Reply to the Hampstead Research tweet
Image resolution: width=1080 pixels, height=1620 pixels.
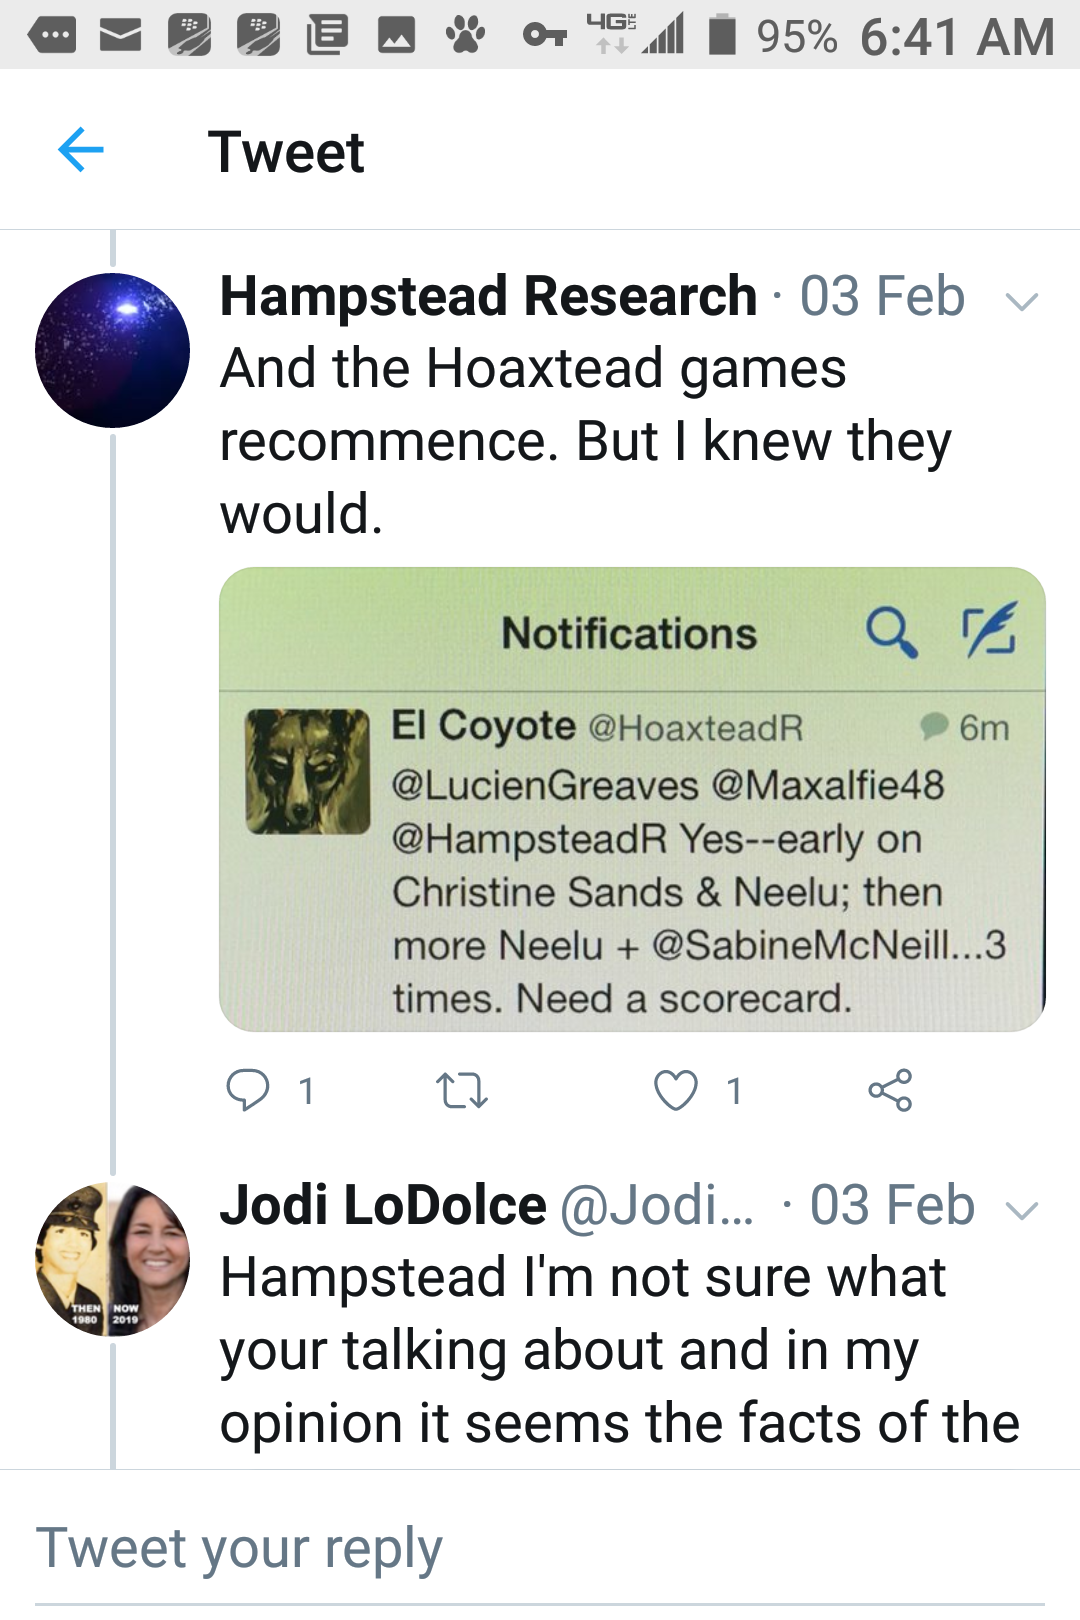point(248,1090)
